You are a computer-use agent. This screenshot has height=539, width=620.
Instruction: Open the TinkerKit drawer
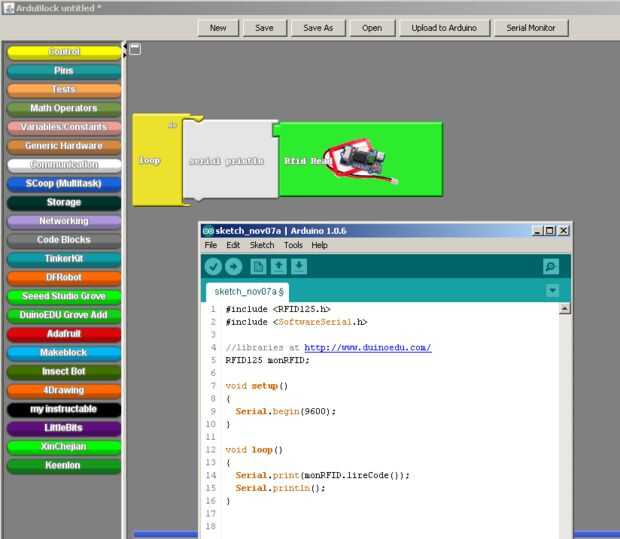click(x=64, y=259)
